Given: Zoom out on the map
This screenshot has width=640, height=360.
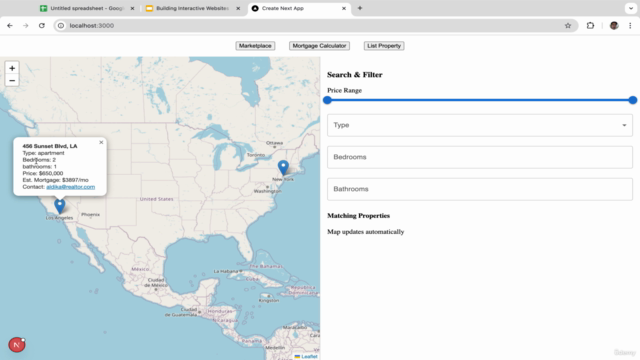Looking at the screenshot, I should point(12,80).
